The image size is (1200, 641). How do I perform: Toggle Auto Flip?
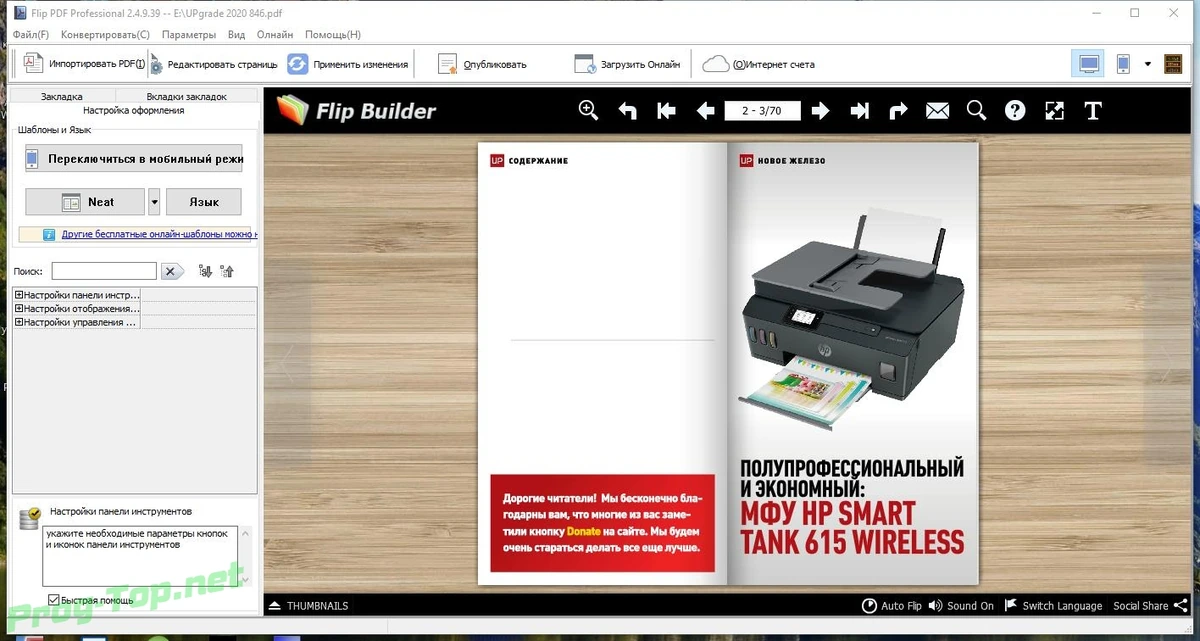point(891,606)
